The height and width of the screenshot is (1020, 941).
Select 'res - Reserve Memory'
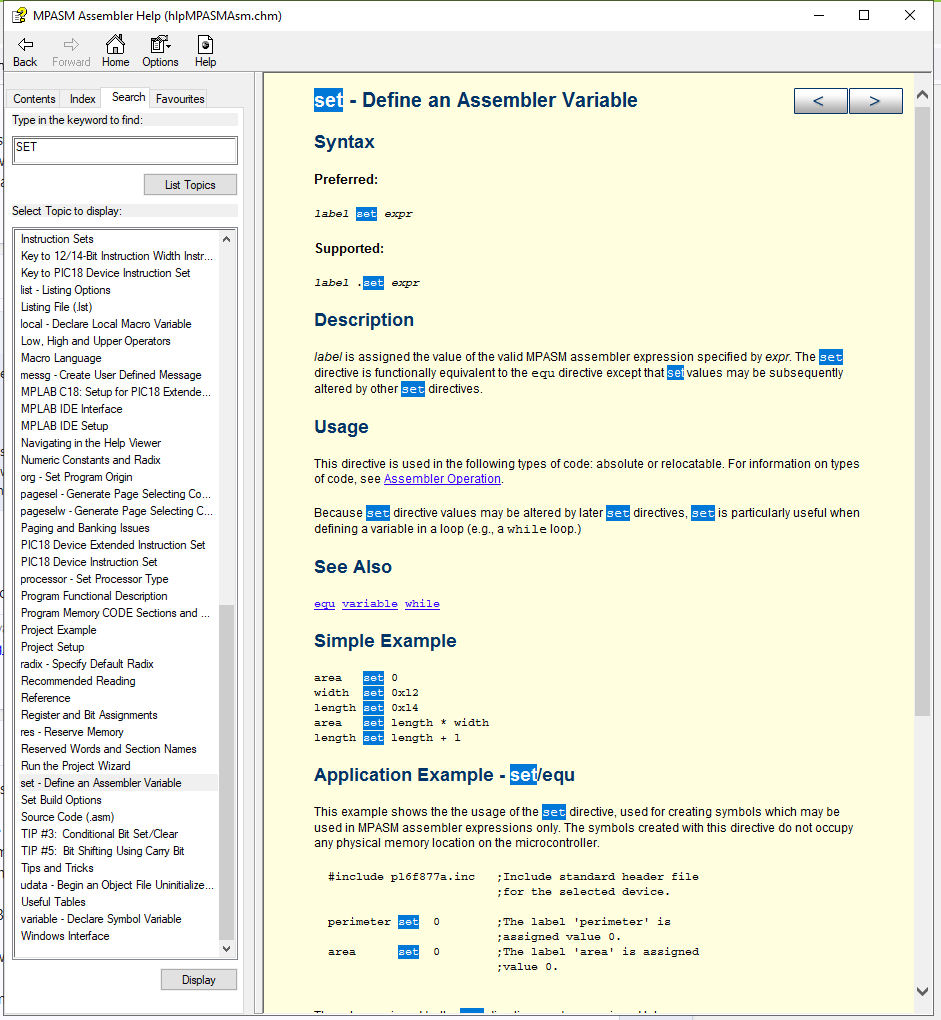[x=72, y=732]
